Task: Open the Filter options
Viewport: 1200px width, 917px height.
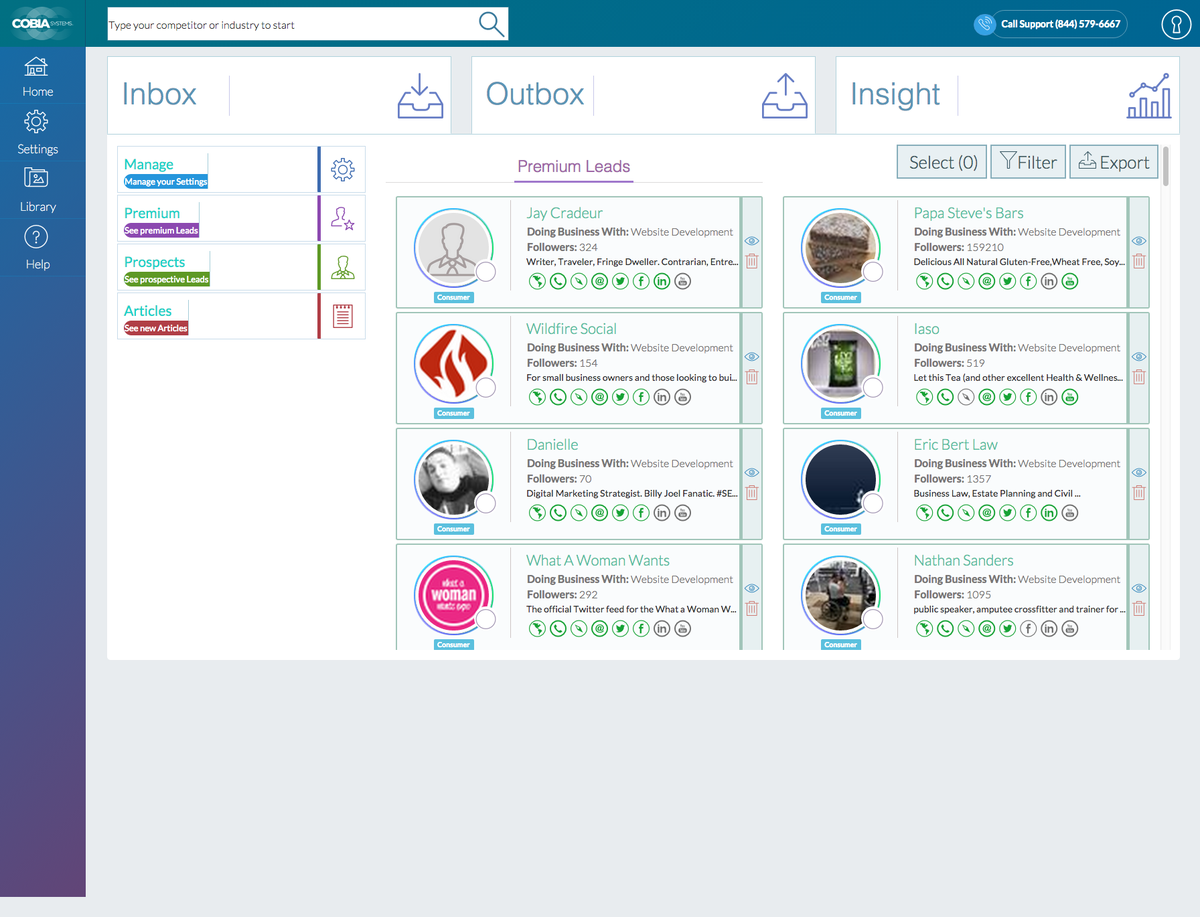Action: (x=1028, y=162)
